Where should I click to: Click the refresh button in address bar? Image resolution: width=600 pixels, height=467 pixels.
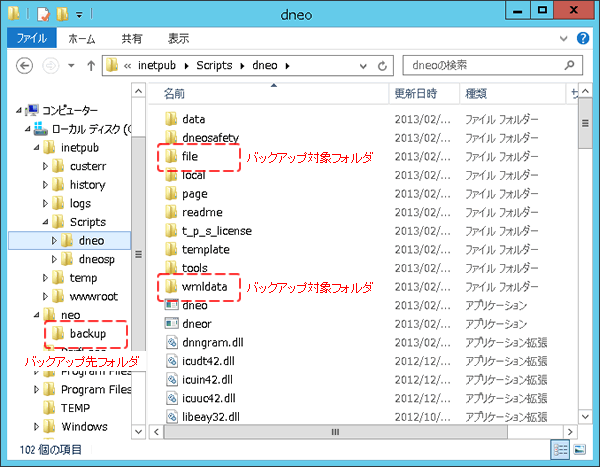click(383, 66)
